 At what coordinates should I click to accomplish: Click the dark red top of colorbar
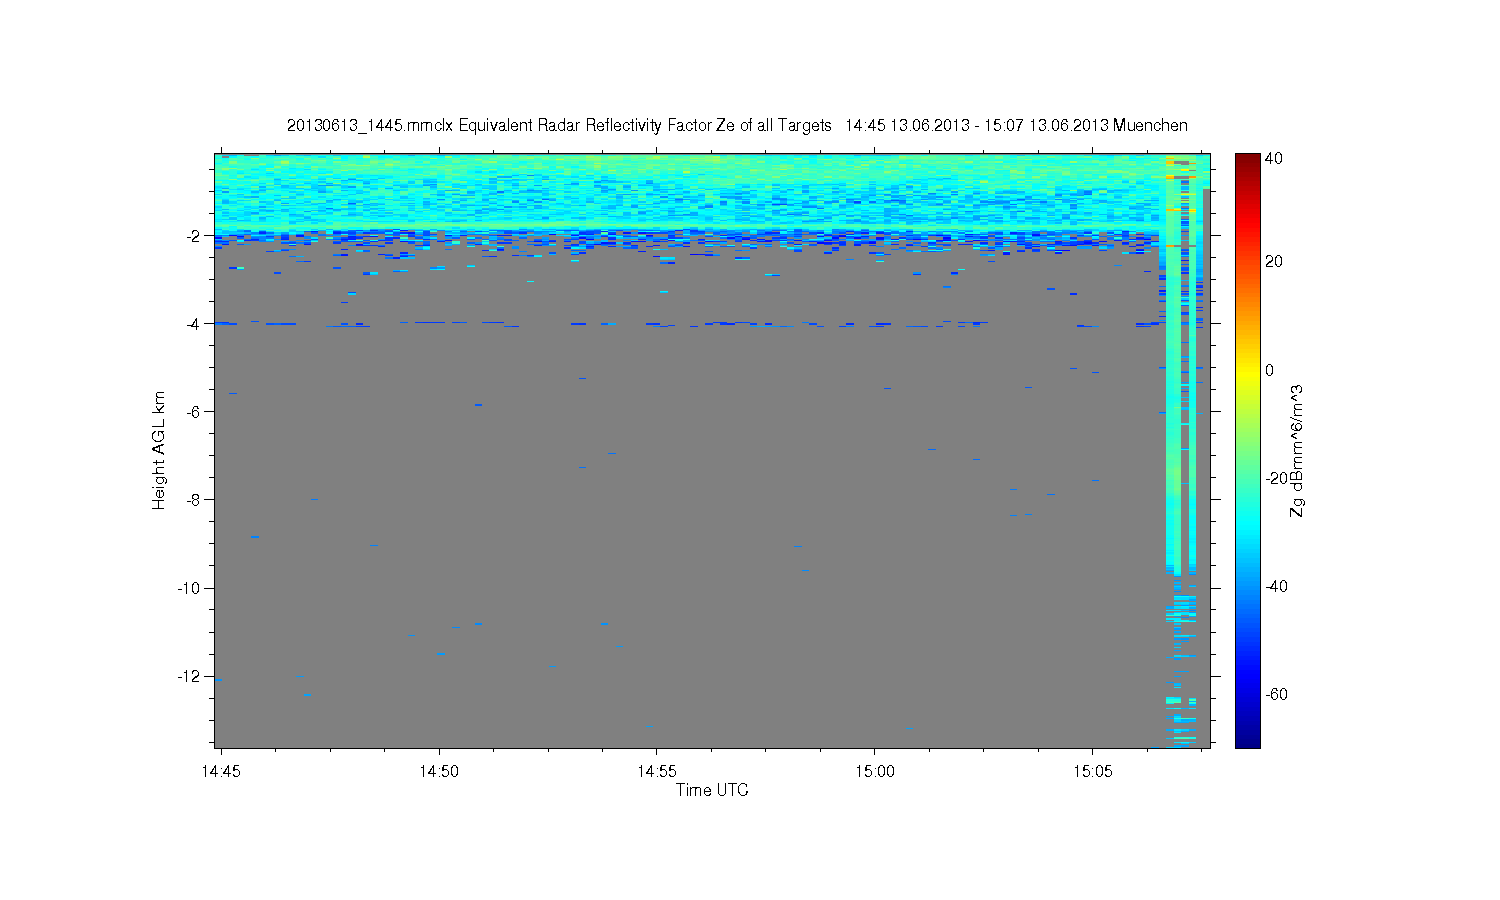pos(1247,160)
